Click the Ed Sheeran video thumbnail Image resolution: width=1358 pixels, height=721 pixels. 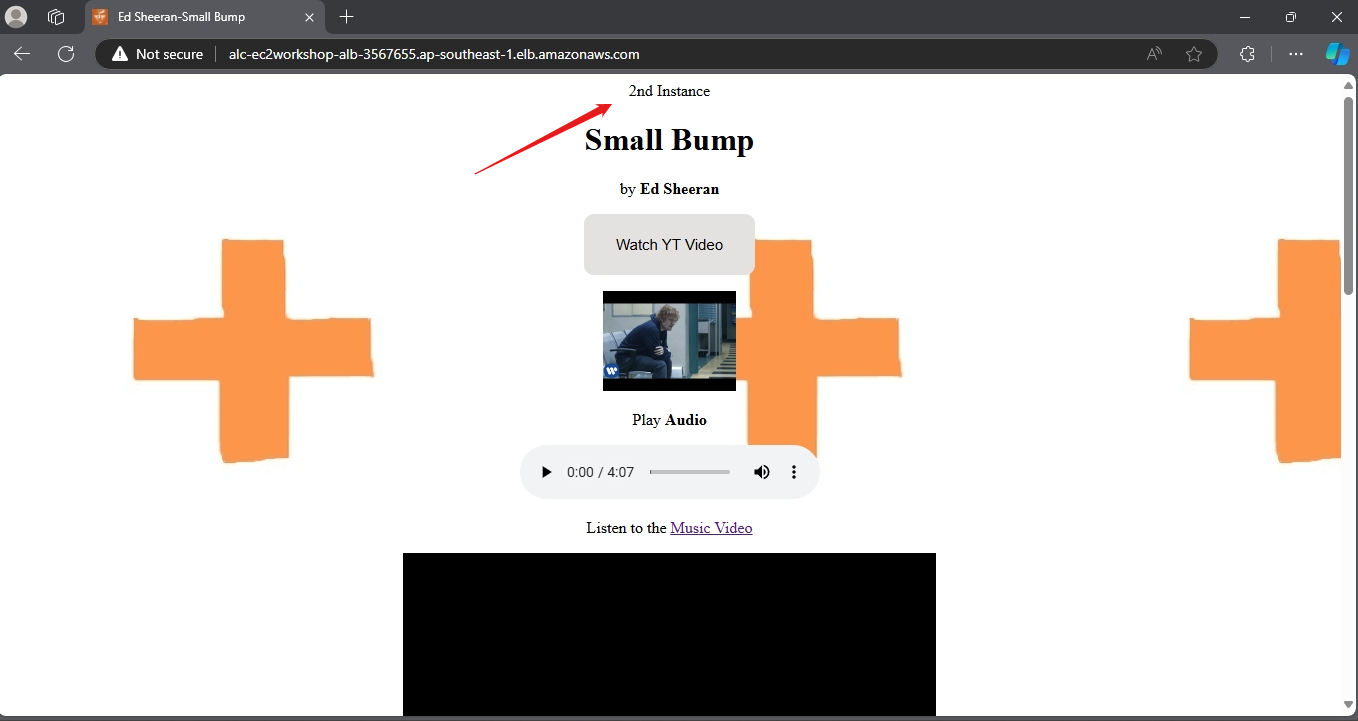pyautogui.click(x=669, y=341)
